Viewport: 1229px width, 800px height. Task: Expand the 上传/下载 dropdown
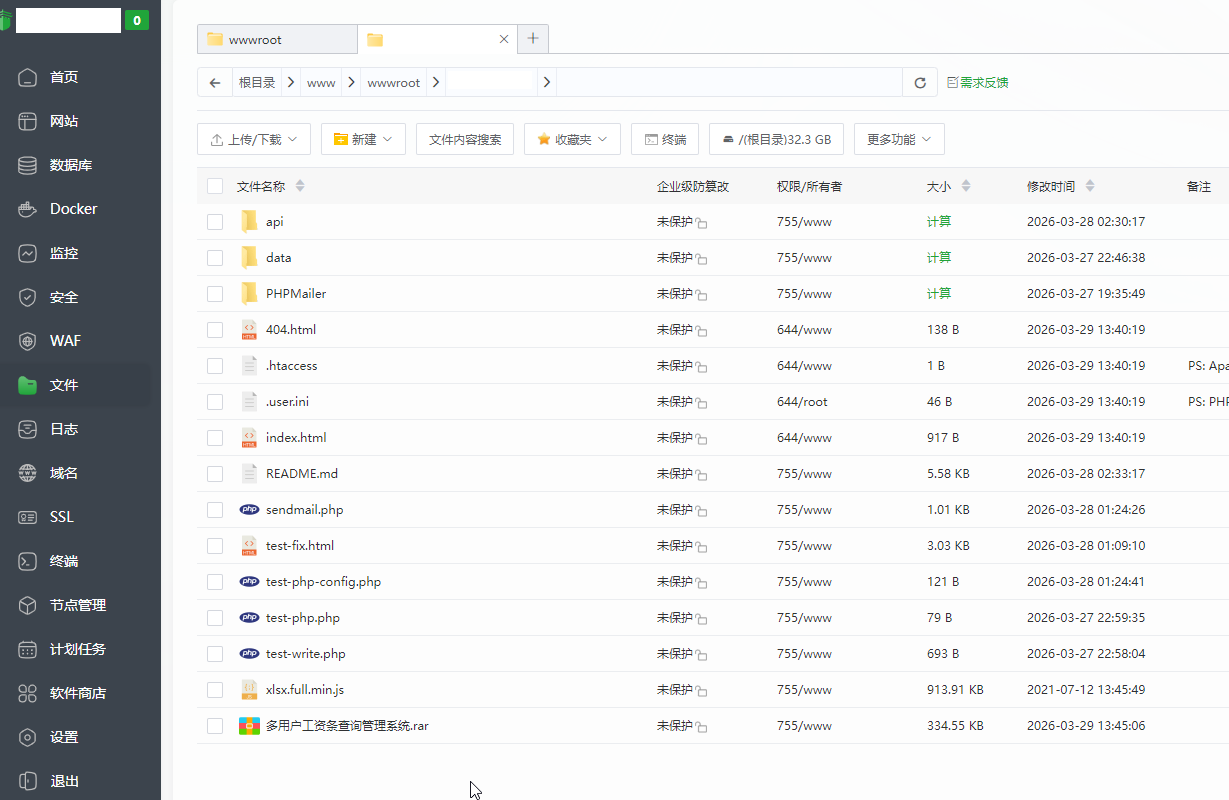(x=253, y=139)
